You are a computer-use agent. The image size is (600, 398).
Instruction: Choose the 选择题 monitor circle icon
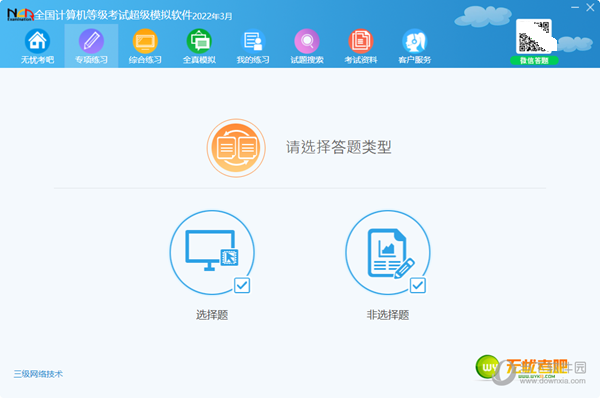tap(212, 253)
